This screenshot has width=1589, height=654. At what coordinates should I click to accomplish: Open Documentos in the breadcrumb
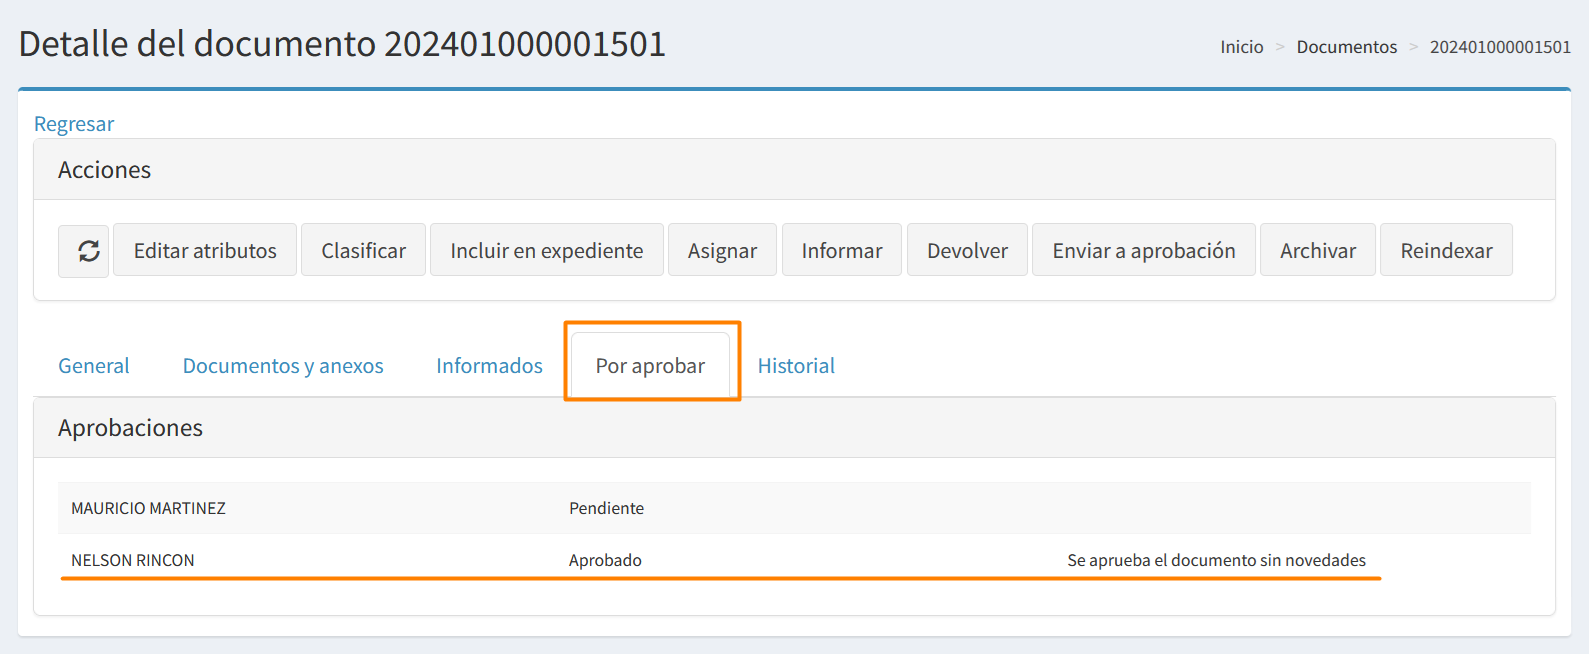[x=1347, y=47]
